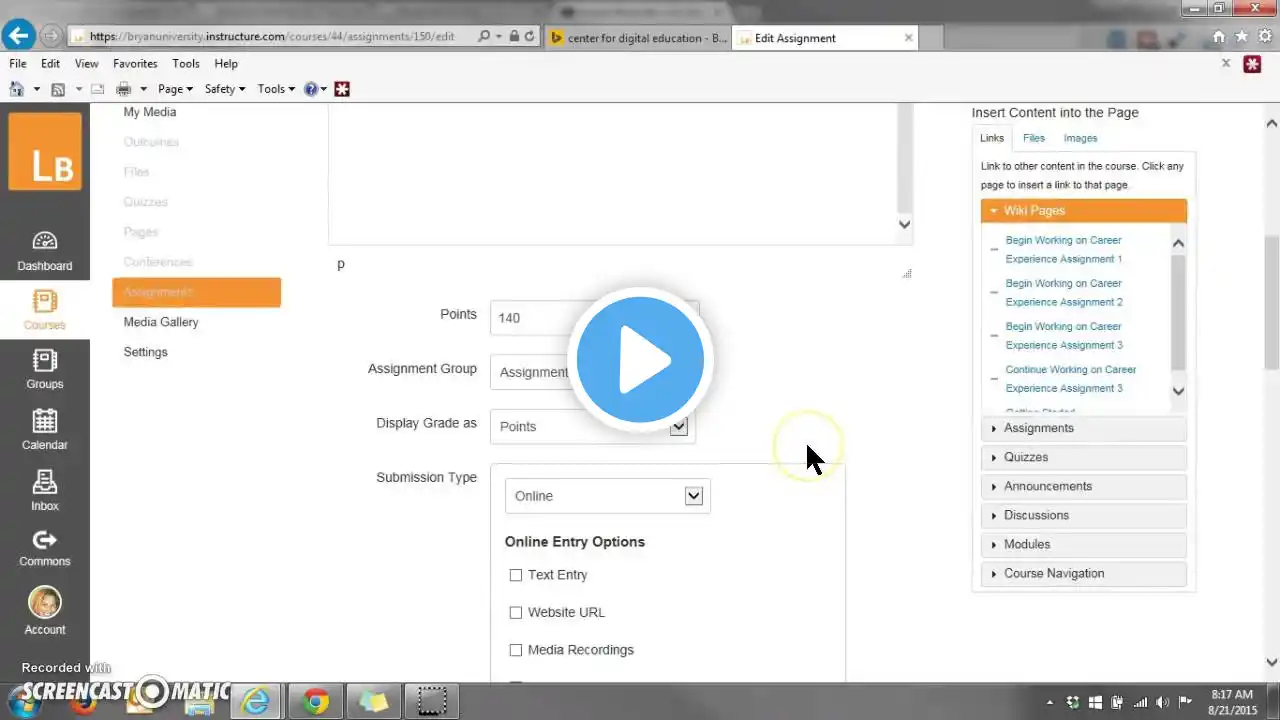Viewport: 1280px width, 720px height.
Task: Click the browser address bar URL
Action: tap(272, 36)
